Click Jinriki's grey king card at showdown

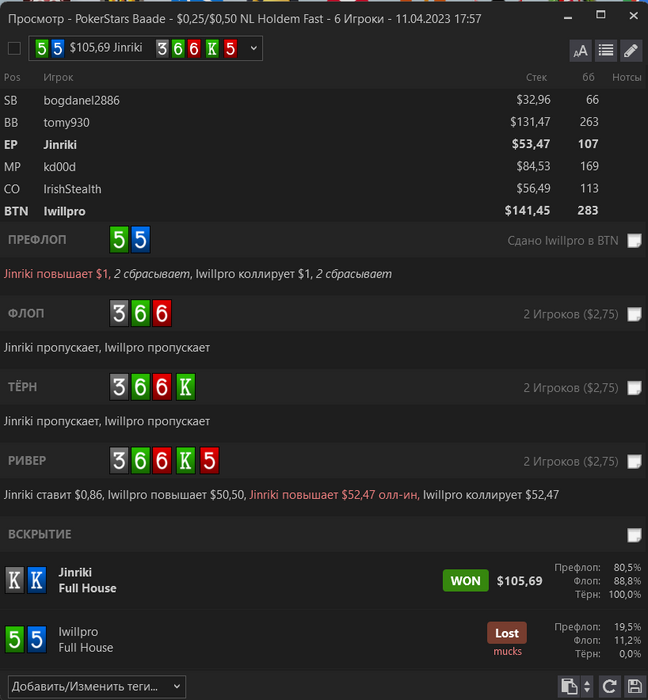[15, 580]
